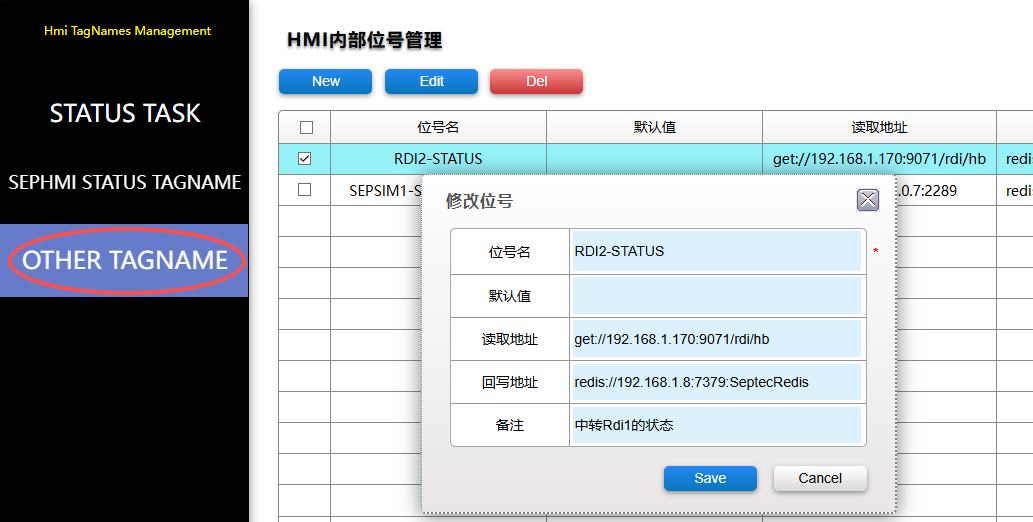This screenshot has width=1033, height=522.
Task: Uncheck the RDI2-STATUS row checkbox
Action: 305,158
